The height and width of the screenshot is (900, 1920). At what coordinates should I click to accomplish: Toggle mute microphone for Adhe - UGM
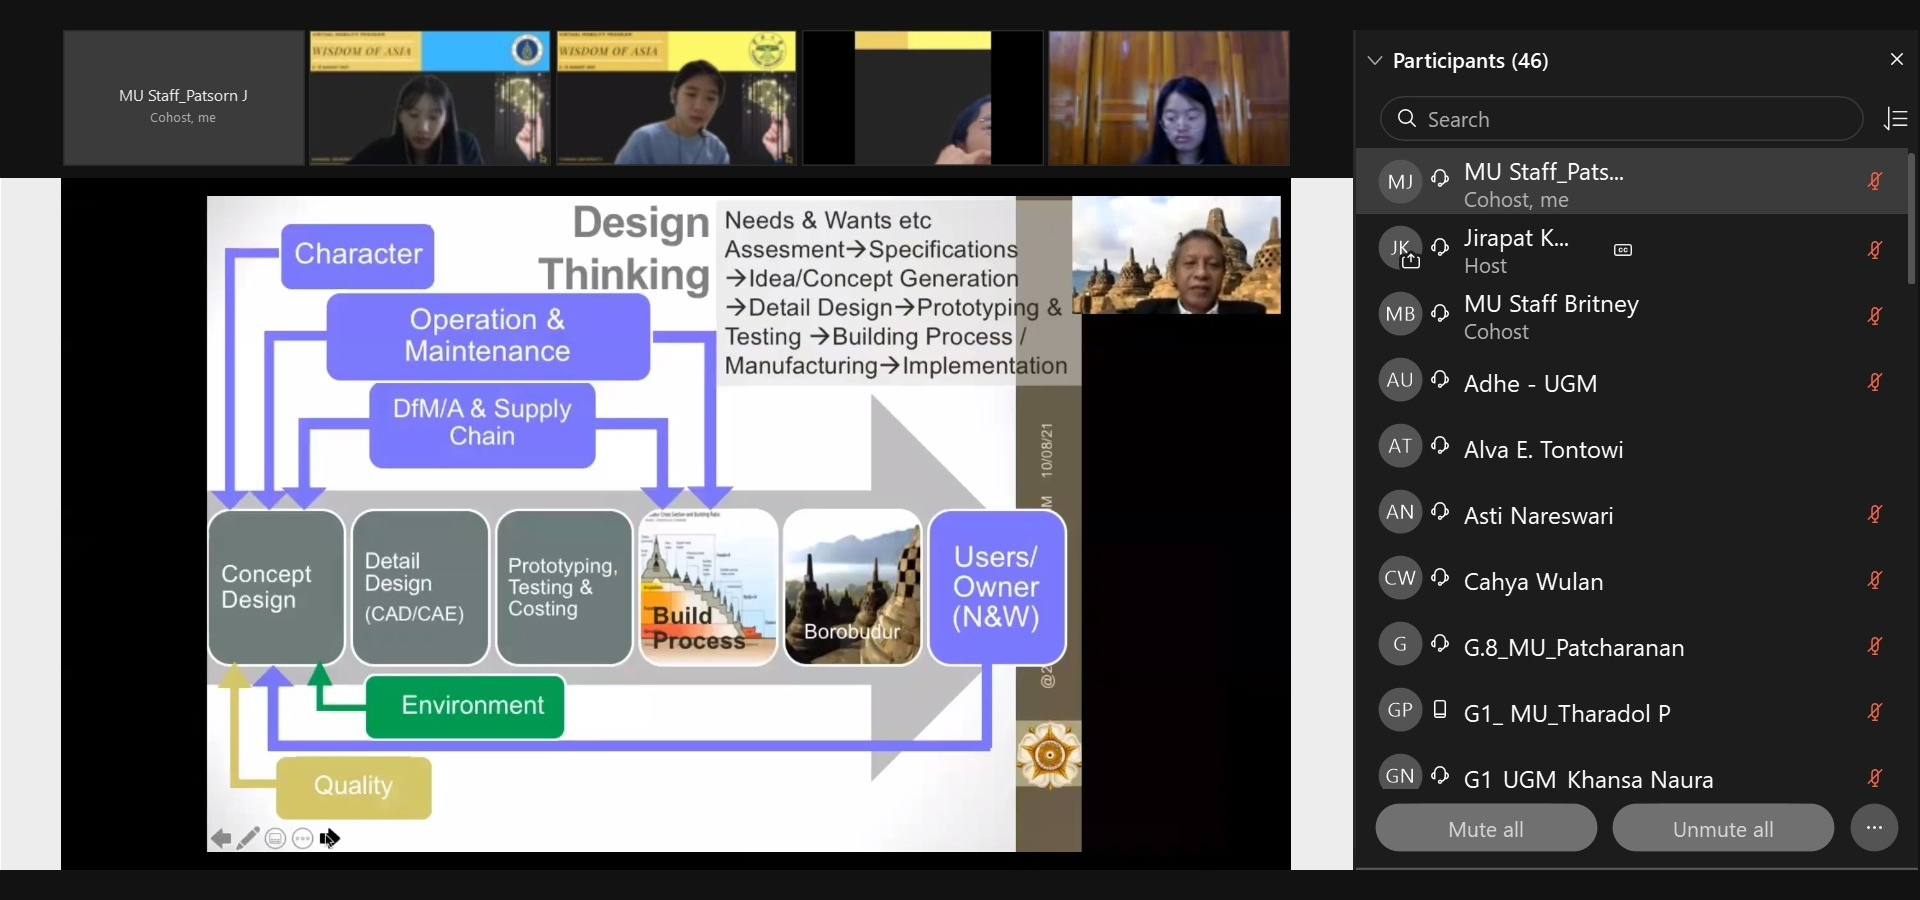tap(1875, 382)
